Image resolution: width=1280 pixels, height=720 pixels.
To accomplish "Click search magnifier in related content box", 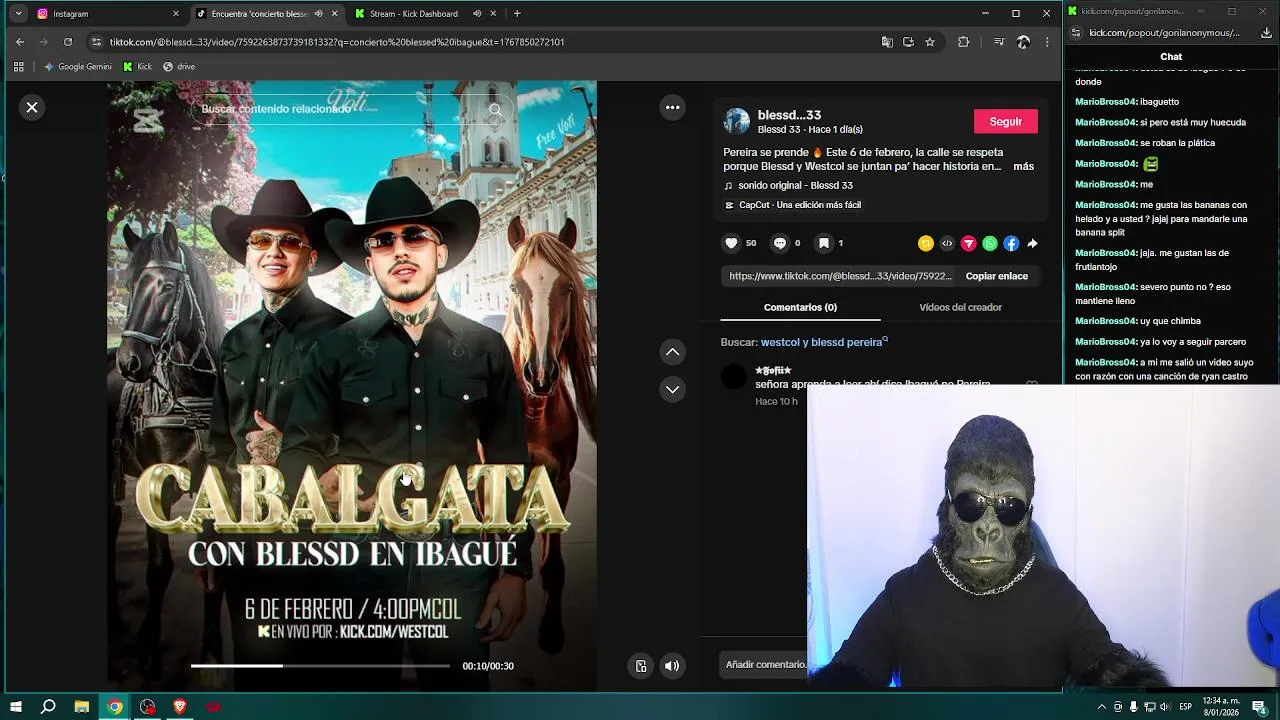I will pyautogui.click(x=495, y=109).
